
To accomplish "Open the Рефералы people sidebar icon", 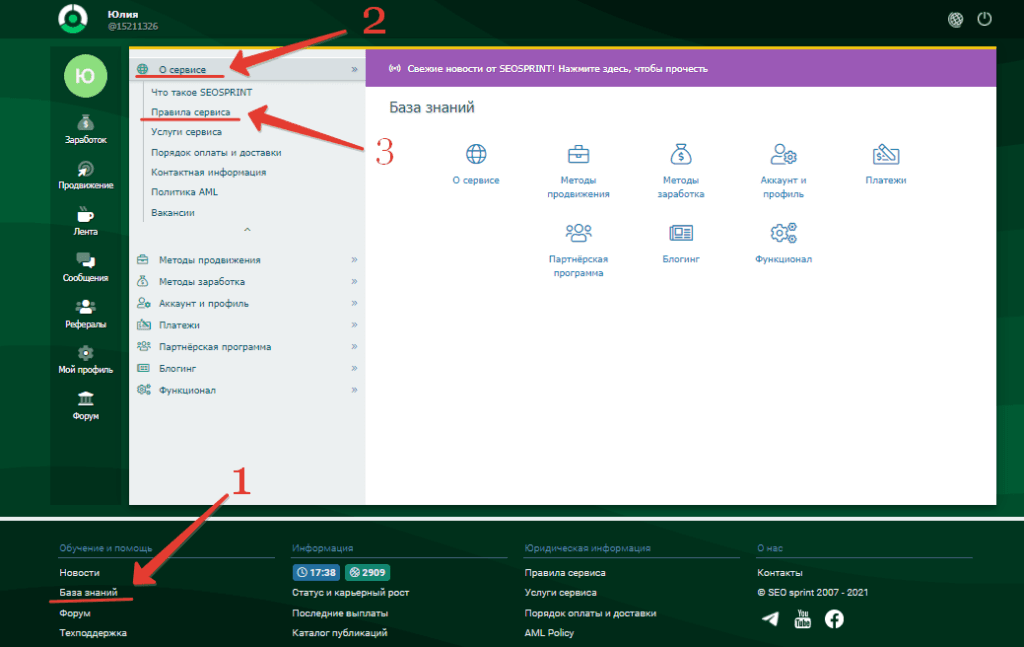I will point(86,307).
